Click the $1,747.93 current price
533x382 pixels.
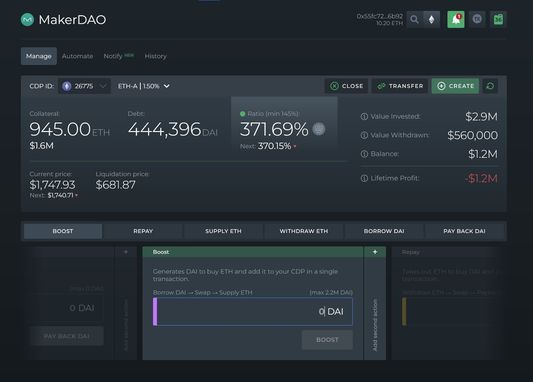tap(52, 185)
